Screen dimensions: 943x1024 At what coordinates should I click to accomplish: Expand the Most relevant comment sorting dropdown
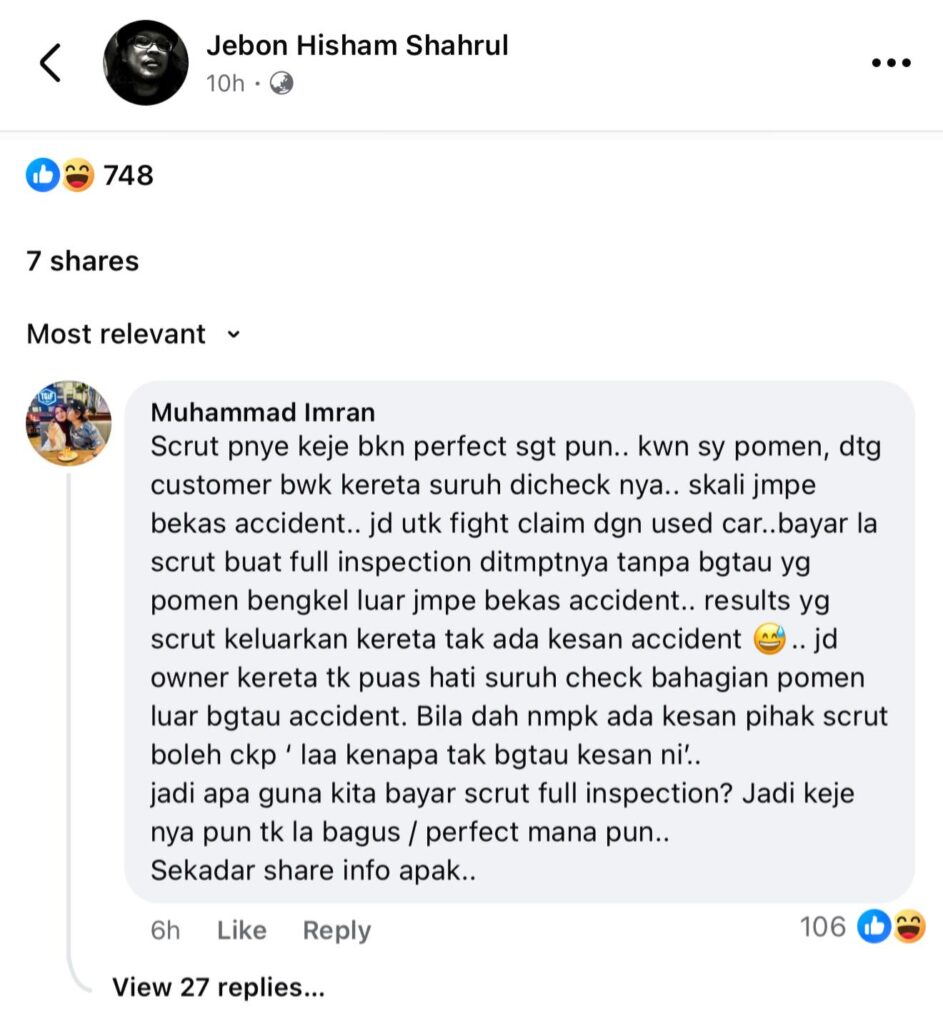click(134, 334)
